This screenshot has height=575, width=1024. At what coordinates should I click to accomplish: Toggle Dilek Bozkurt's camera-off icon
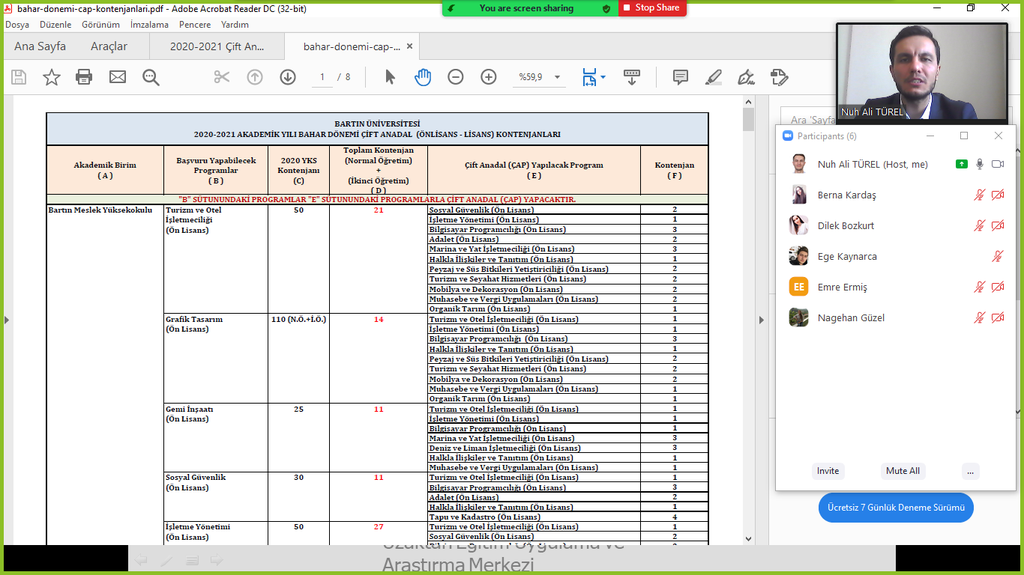(997, 226)
